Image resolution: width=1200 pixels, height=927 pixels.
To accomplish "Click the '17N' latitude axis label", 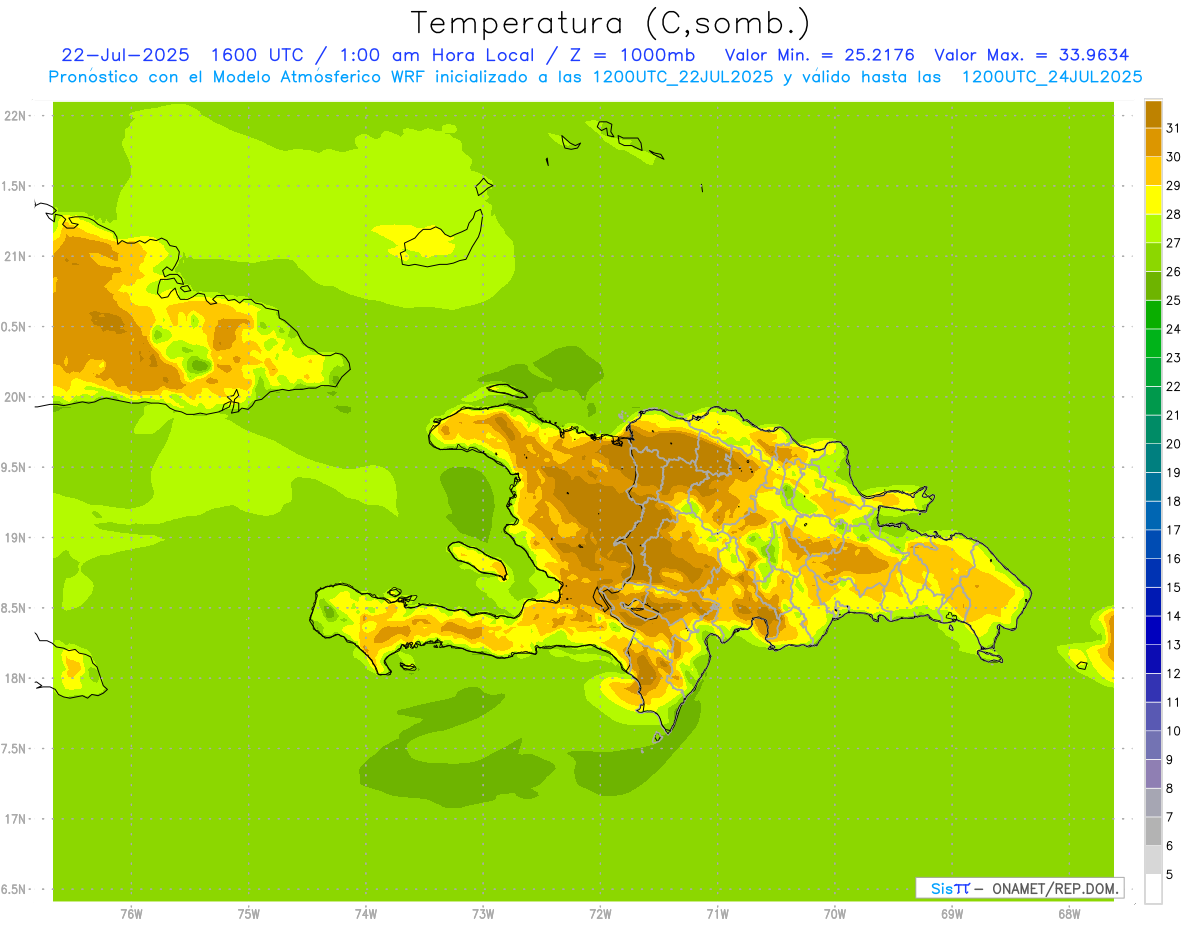I will (x=14, y=819).
